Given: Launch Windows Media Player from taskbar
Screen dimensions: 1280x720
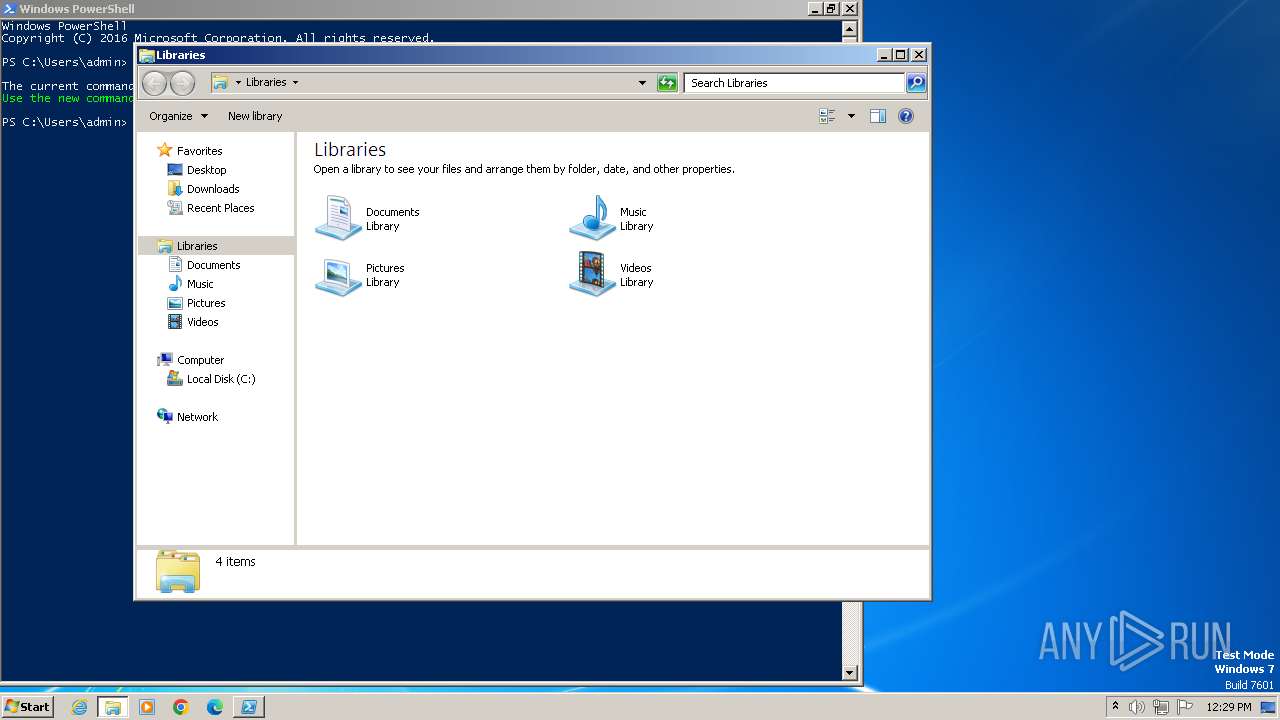Looking at the screenshot, I should pos(147,707).
